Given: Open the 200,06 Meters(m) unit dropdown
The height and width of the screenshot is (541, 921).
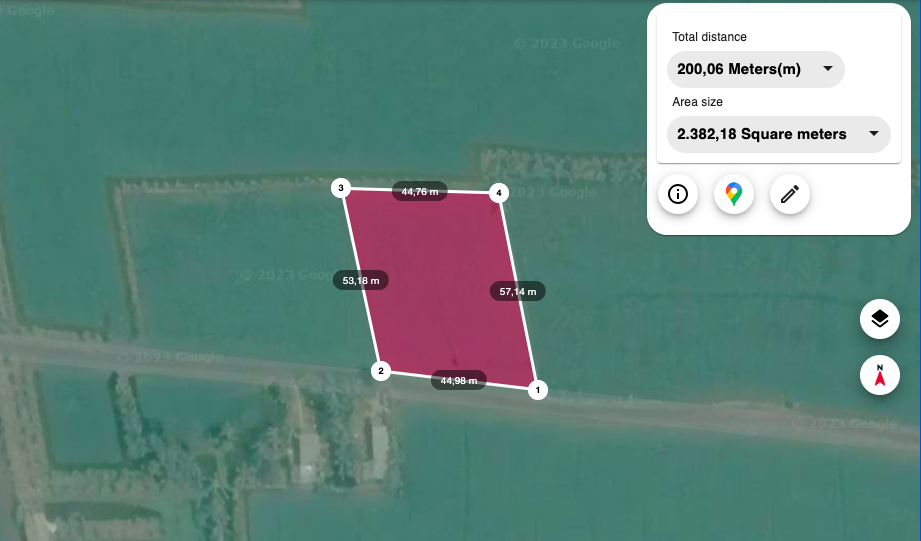Looking at the screenshot, I should point(756,69).
